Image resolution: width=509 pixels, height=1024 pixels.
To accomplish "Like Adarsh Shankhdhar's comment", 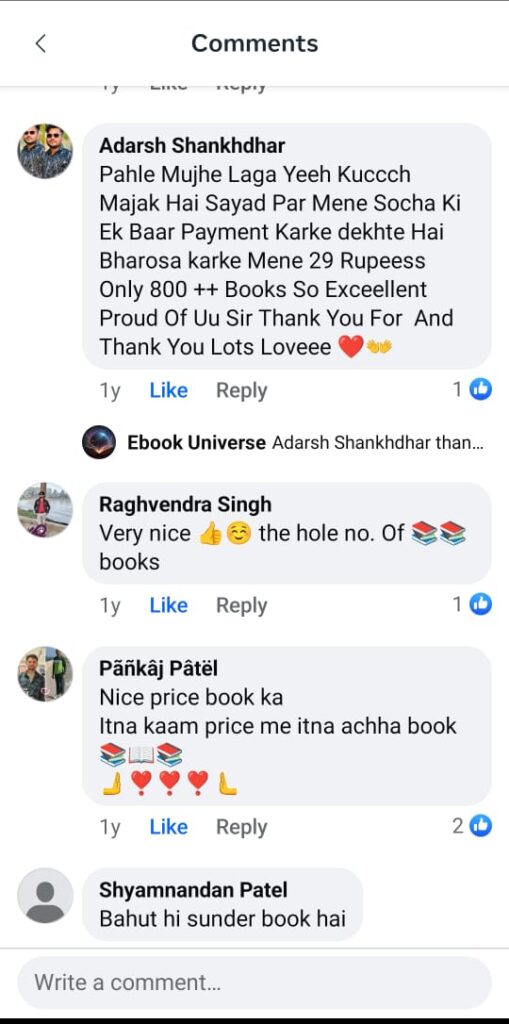I will click(169, 390).
